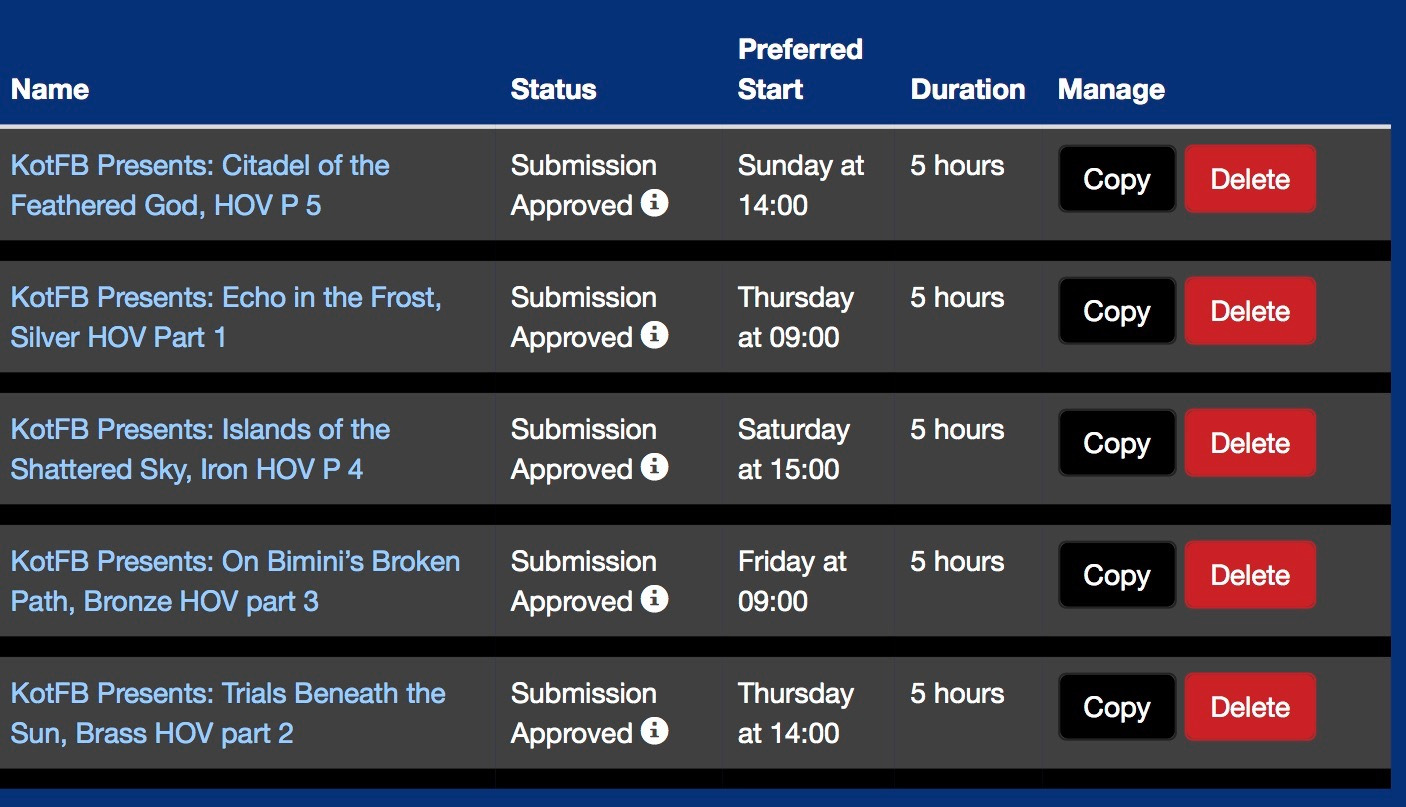
Task: Delete the On Bimini's Broken Path event
Action: tap(1250, 576)
